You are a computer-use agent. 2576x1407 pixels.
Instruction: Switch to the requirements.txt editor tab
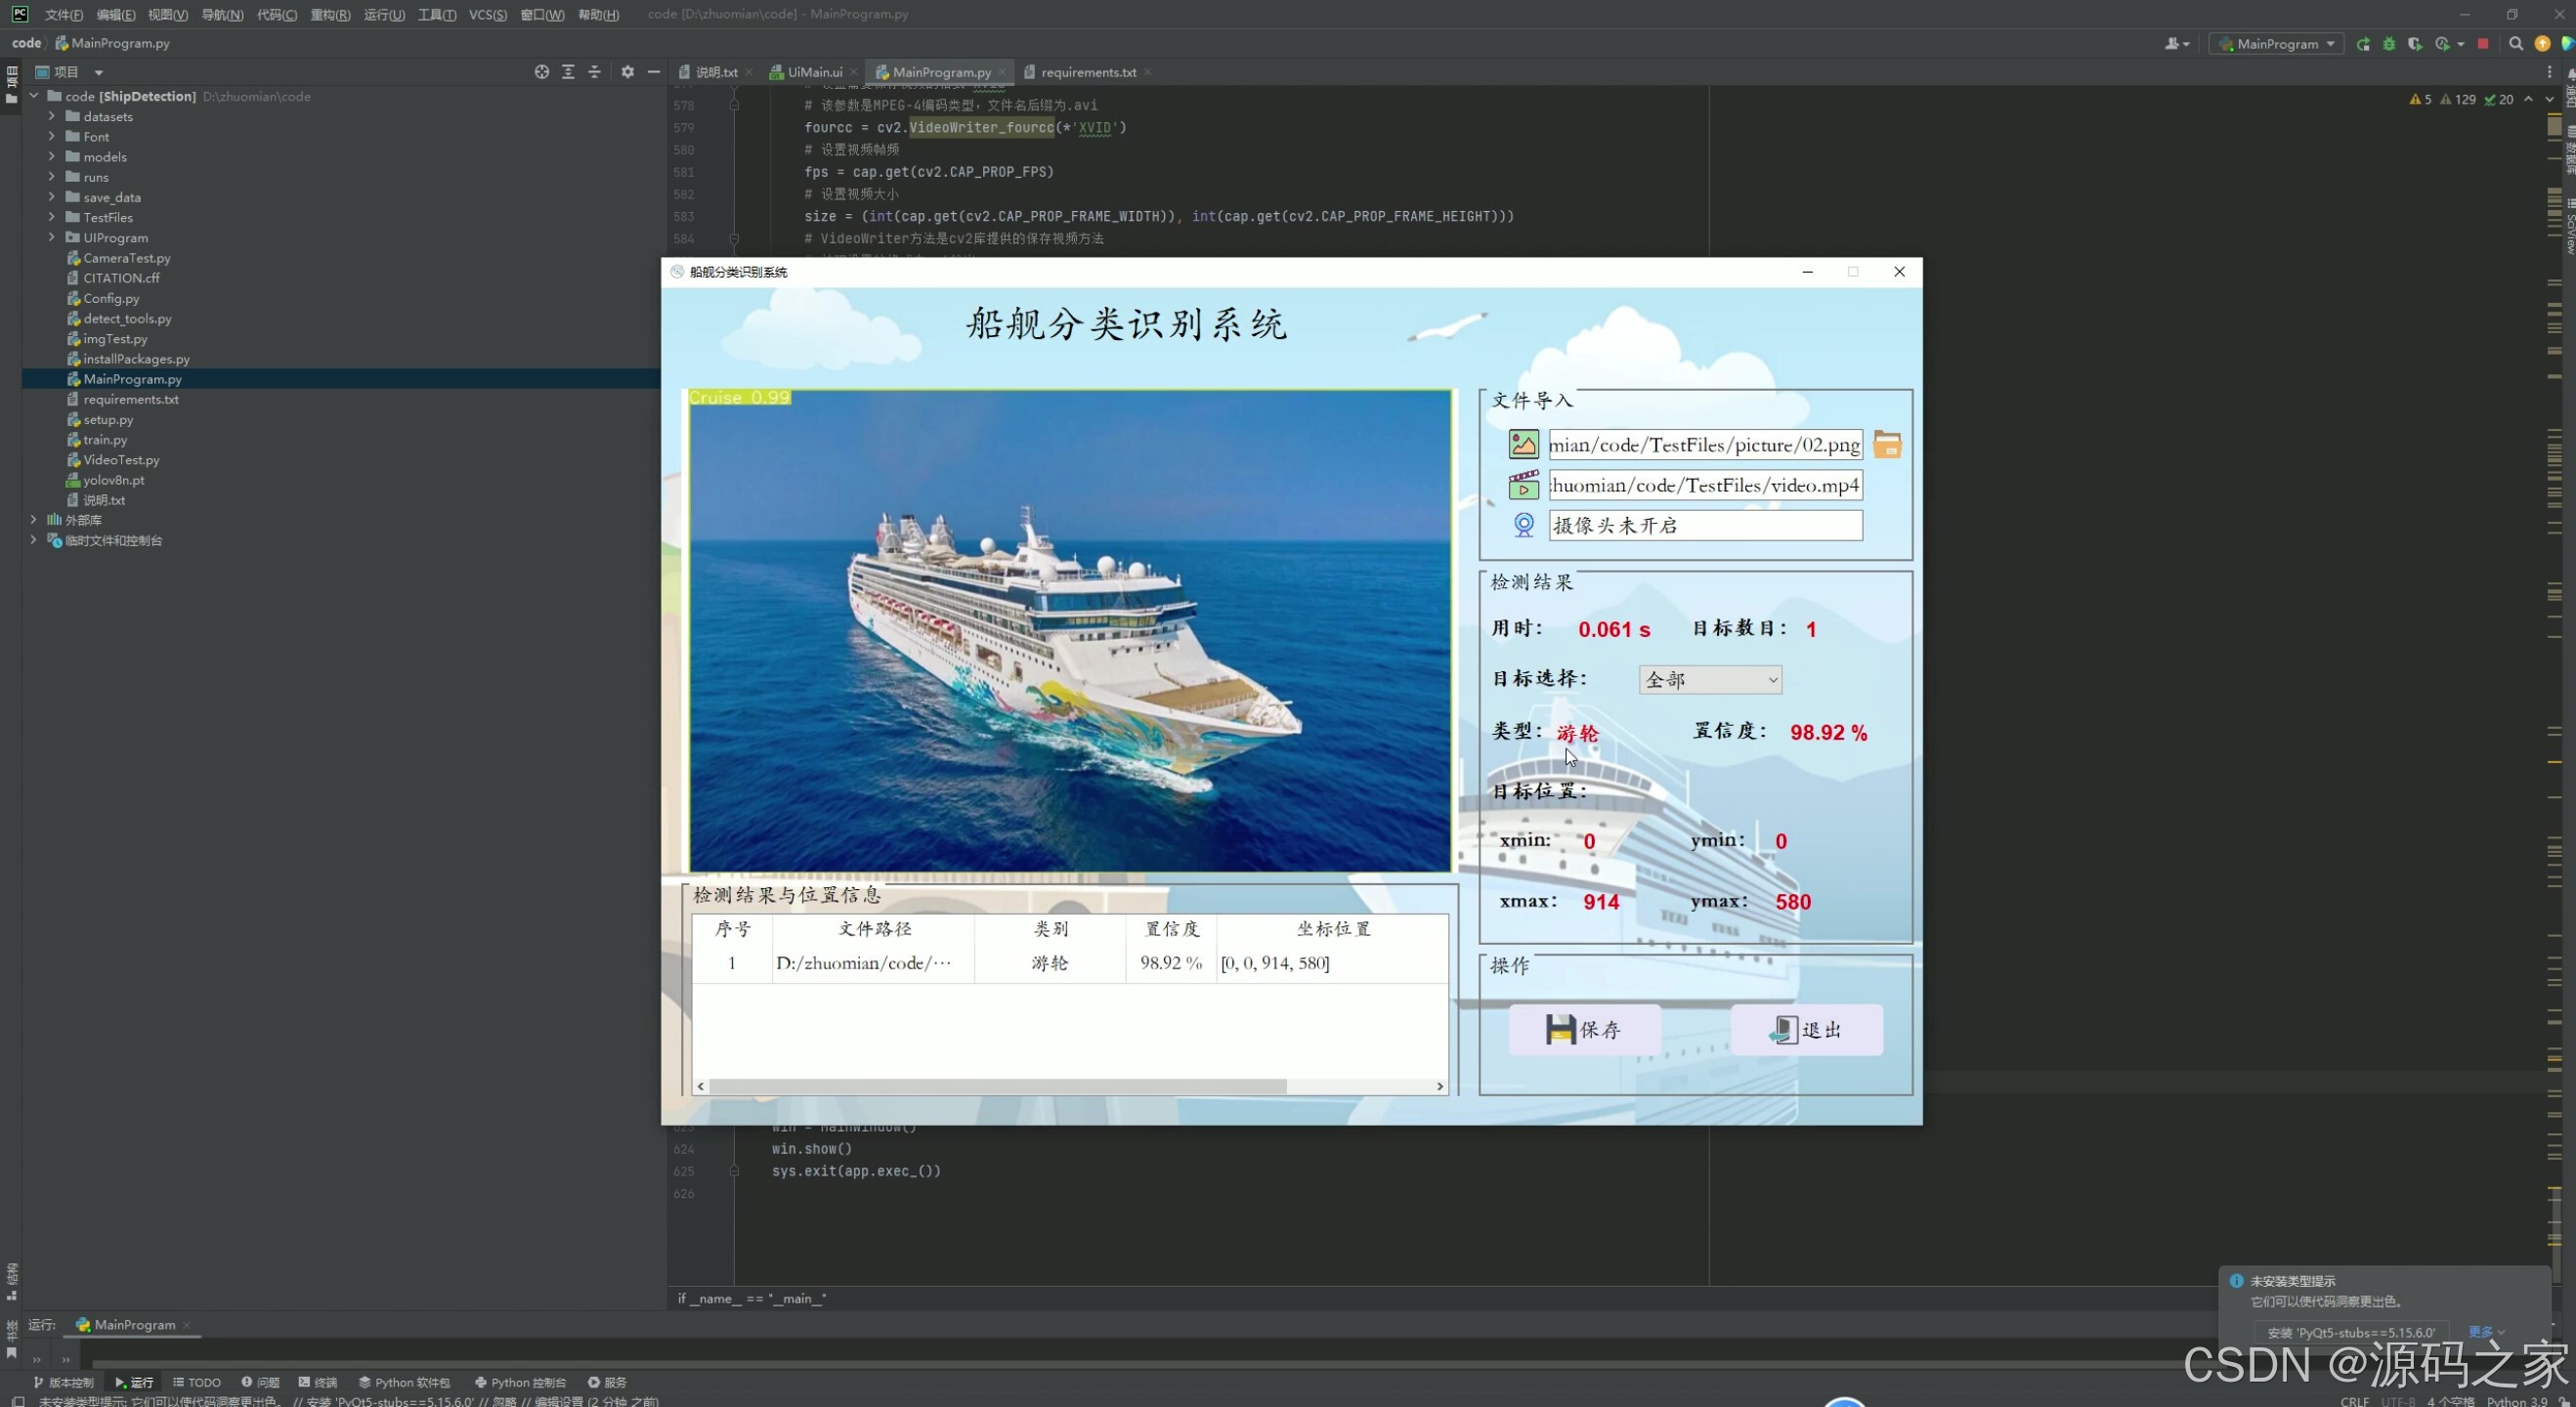1088,72
